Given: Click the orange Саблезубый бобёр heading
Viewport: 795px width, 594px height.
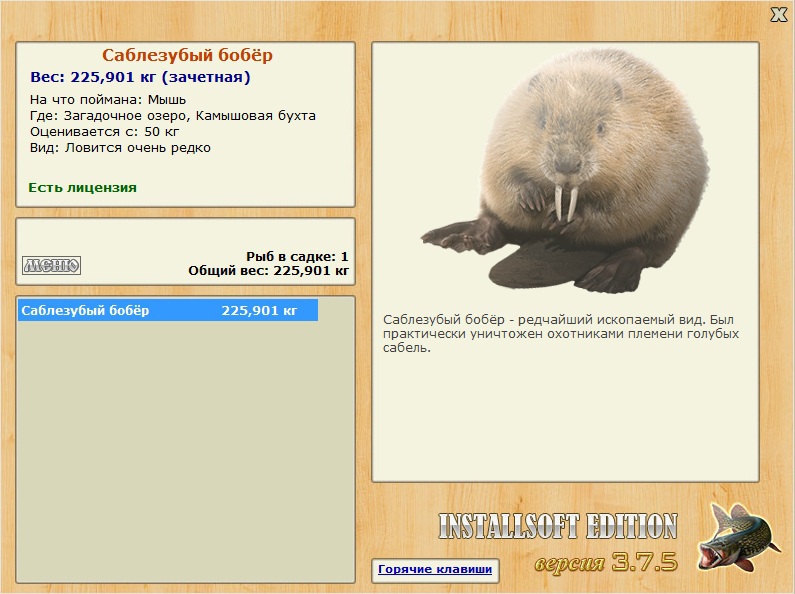Looking at the screenshot, I should tap(187, 55).
